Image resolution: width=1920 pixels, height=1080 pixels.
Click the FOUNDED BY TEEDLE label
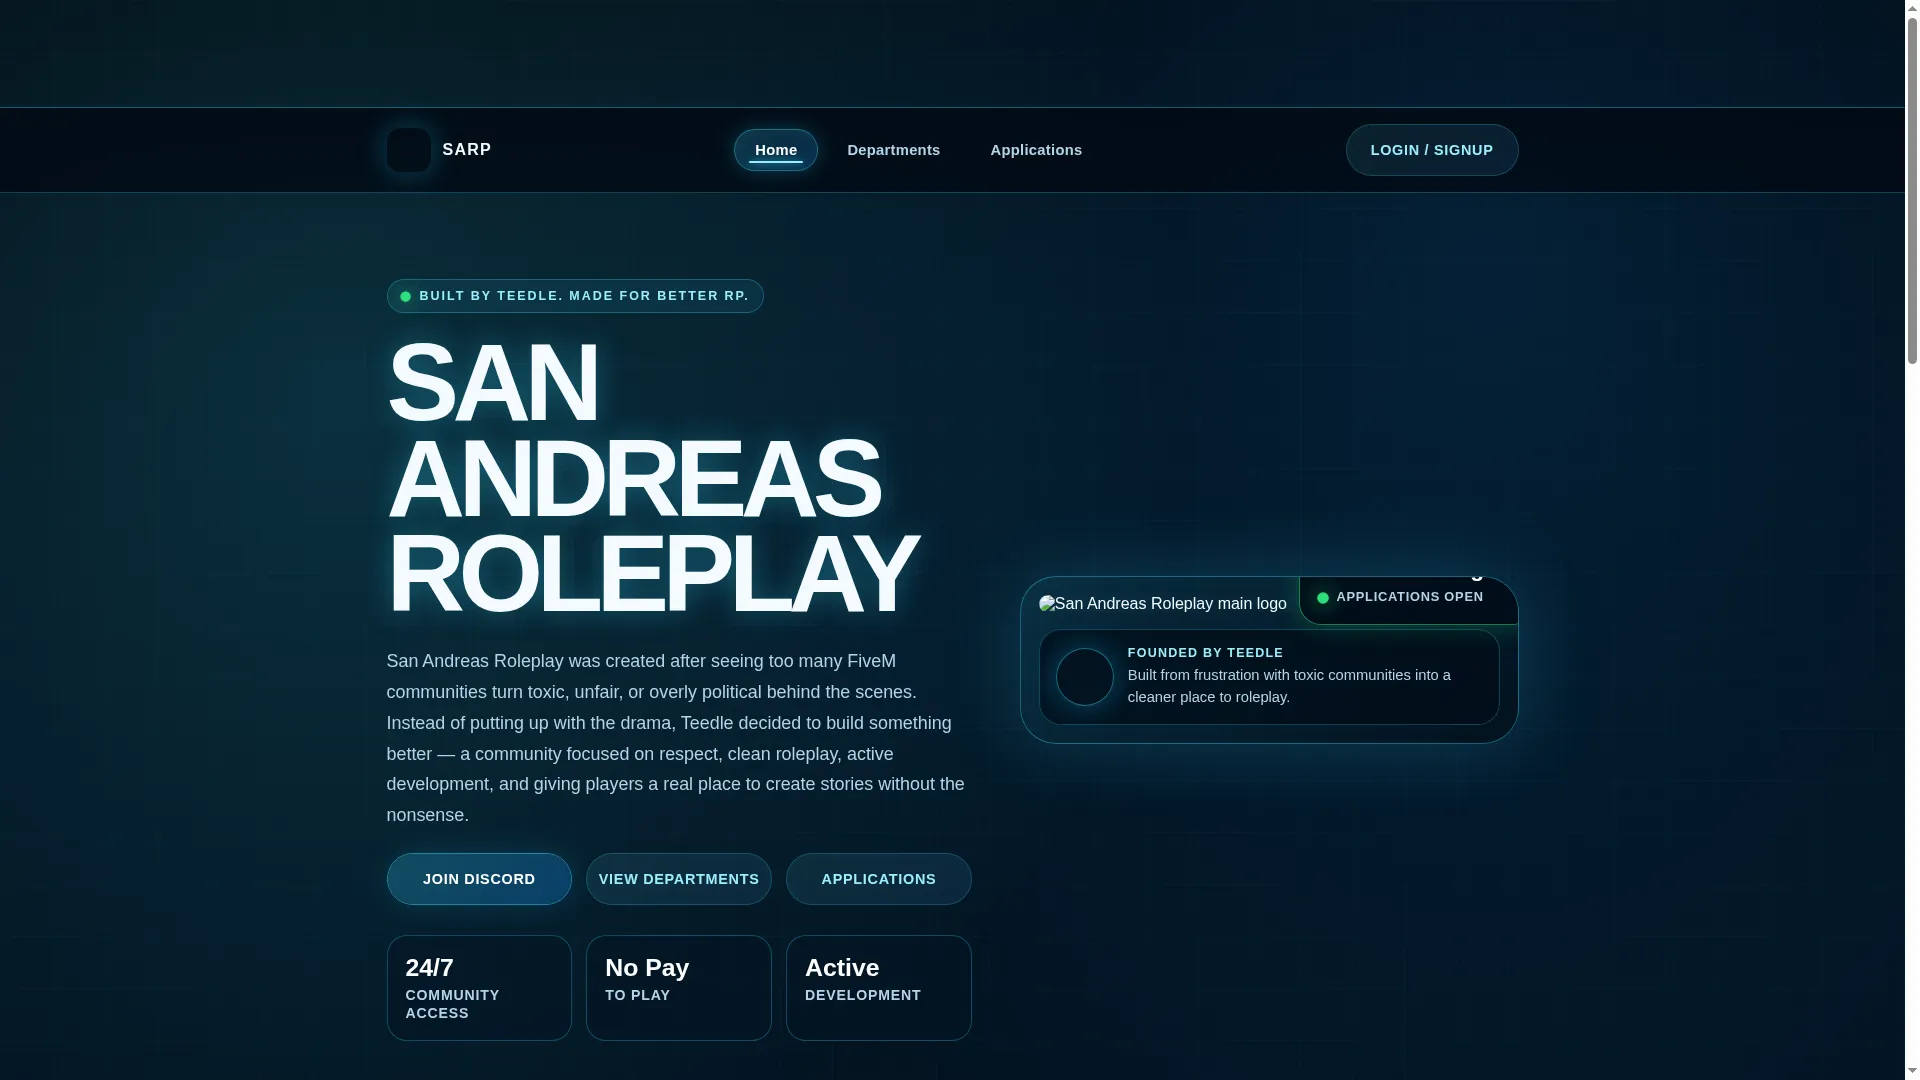coord(1205,653)
